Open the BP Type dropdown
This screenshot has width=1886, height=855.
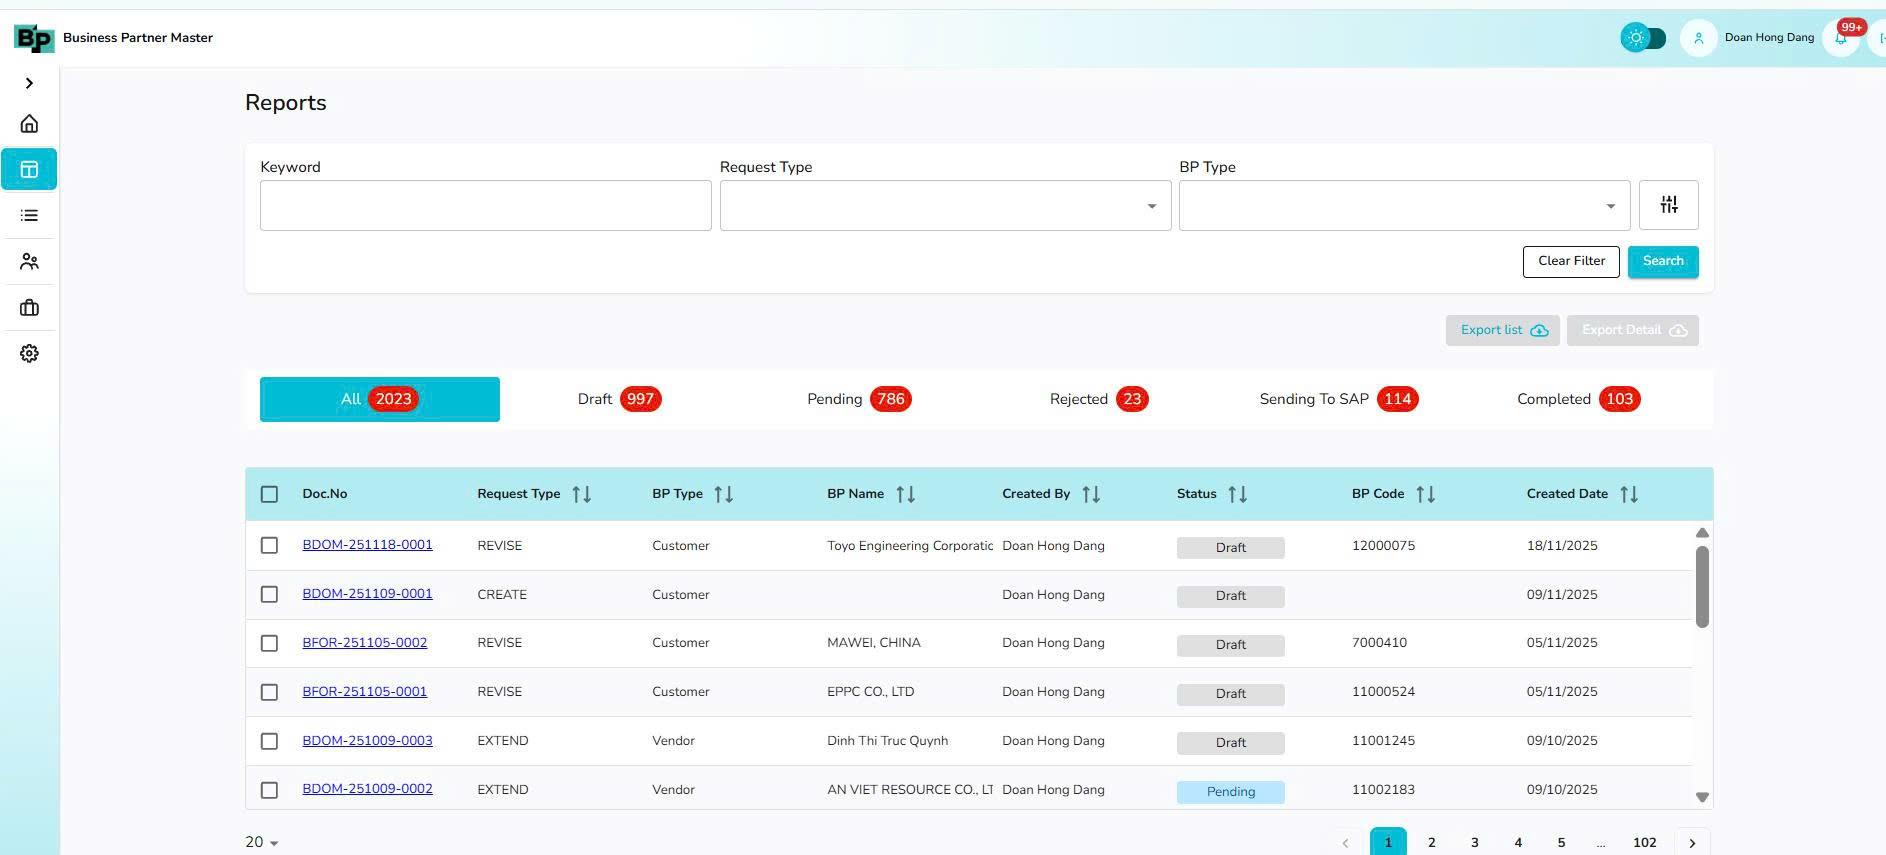pyautogui.click(x=1403, y=206)
